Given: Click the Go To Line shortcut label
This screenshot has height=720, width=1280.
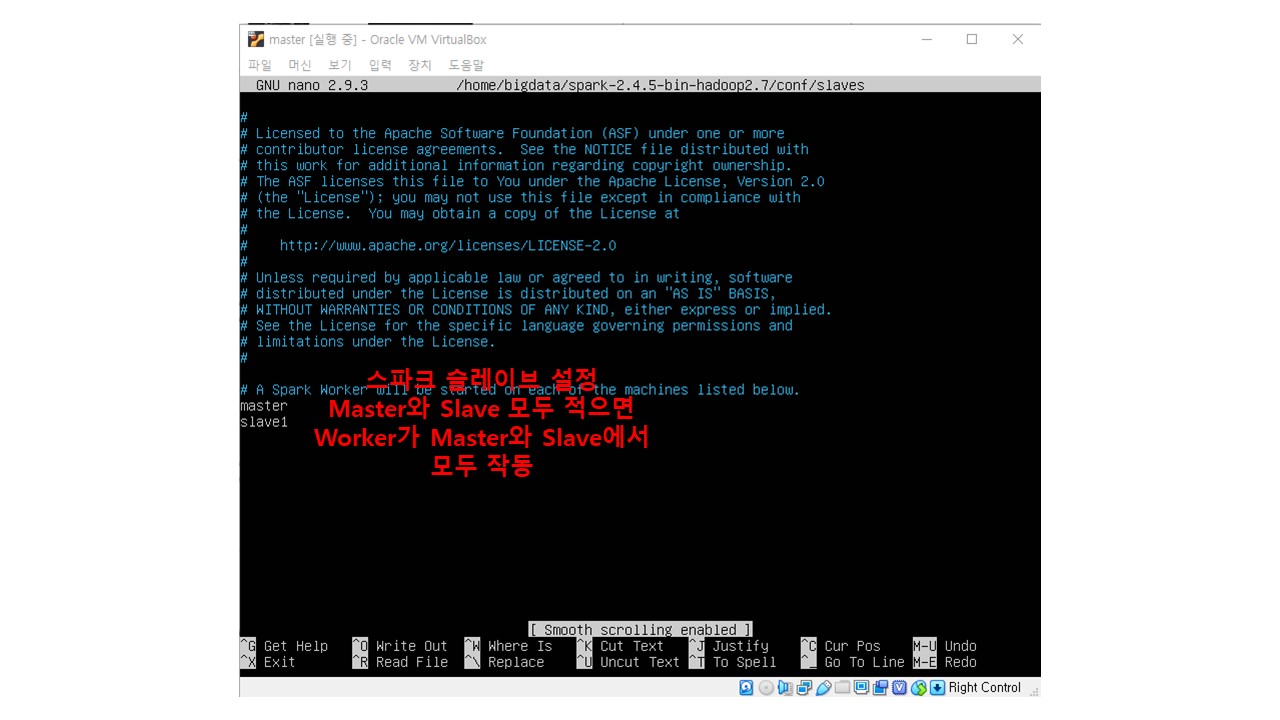Looking at the screenshot, I should coord(864,662).
